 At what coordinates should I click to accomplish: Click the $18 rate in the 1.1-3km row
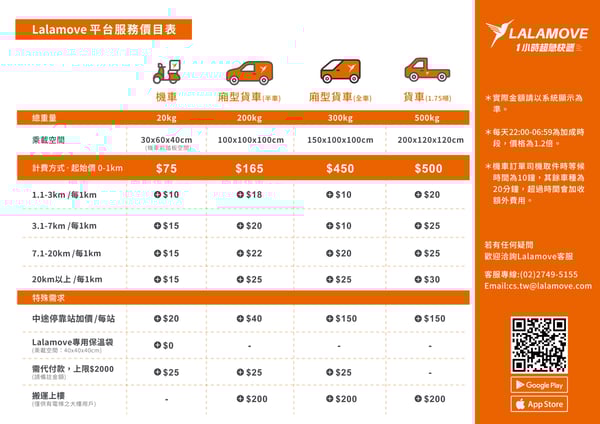click(x=249, y=195)
